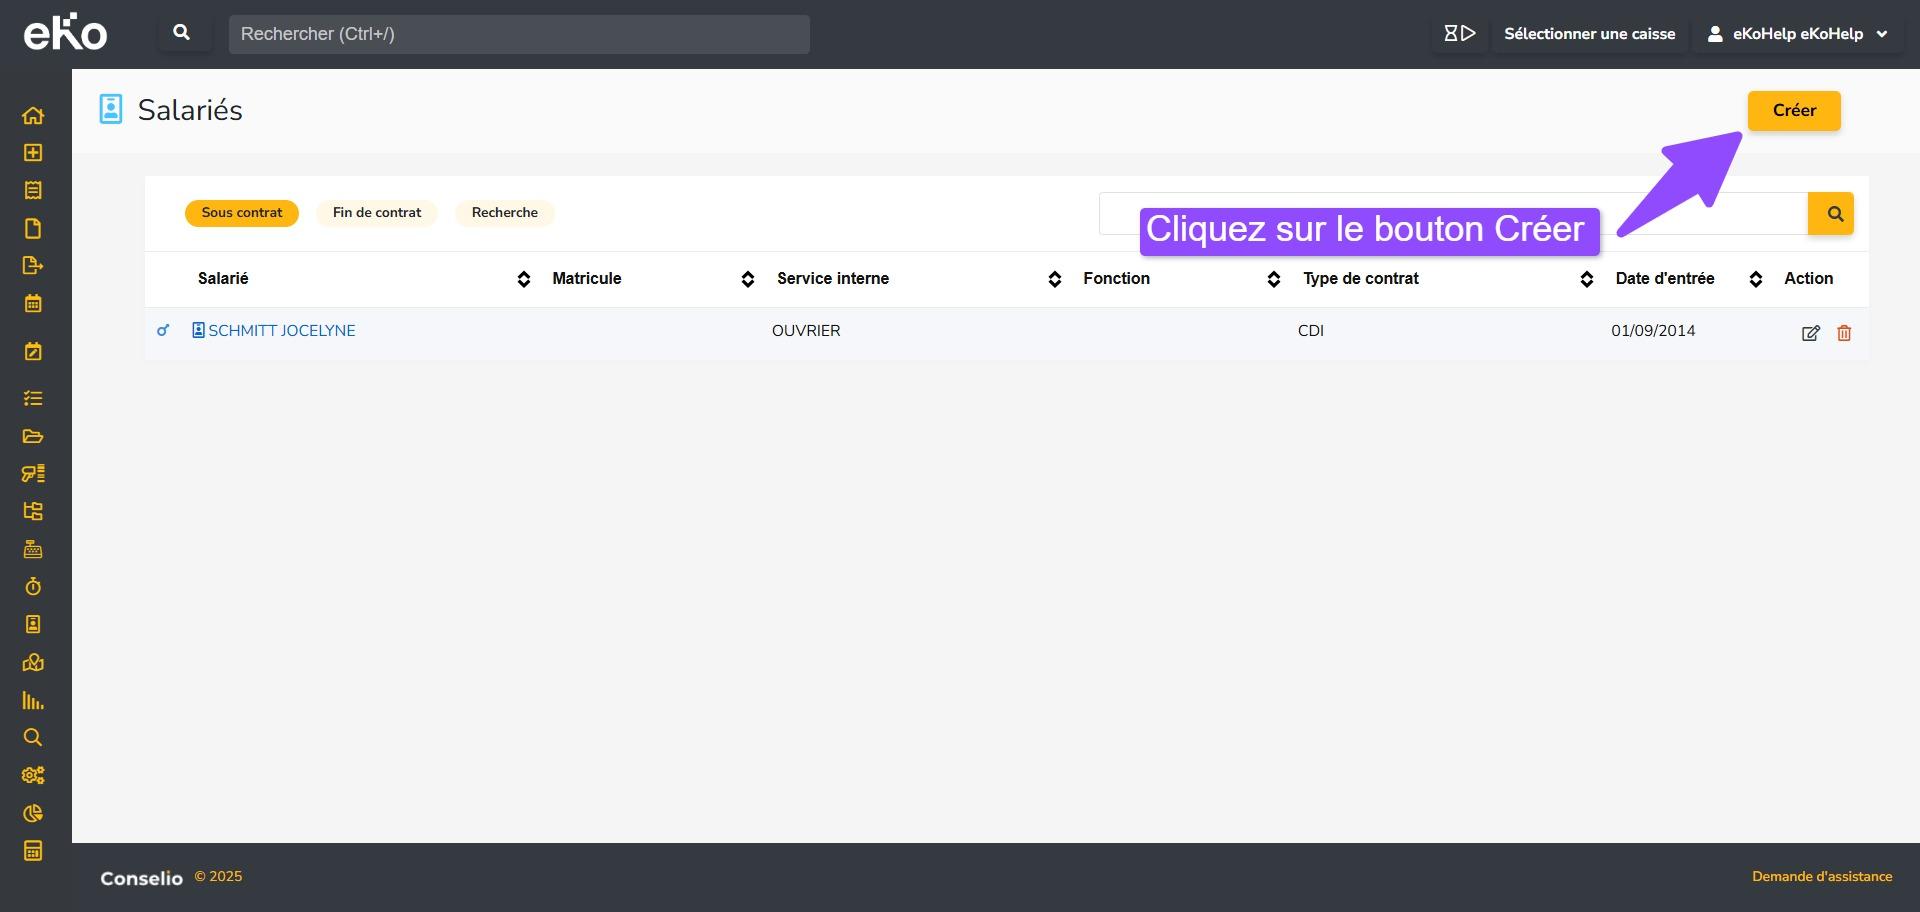Sort by Date d'entrée column
The width and height of the screenshot is (1920, 912).
[x=1755, y=279]
